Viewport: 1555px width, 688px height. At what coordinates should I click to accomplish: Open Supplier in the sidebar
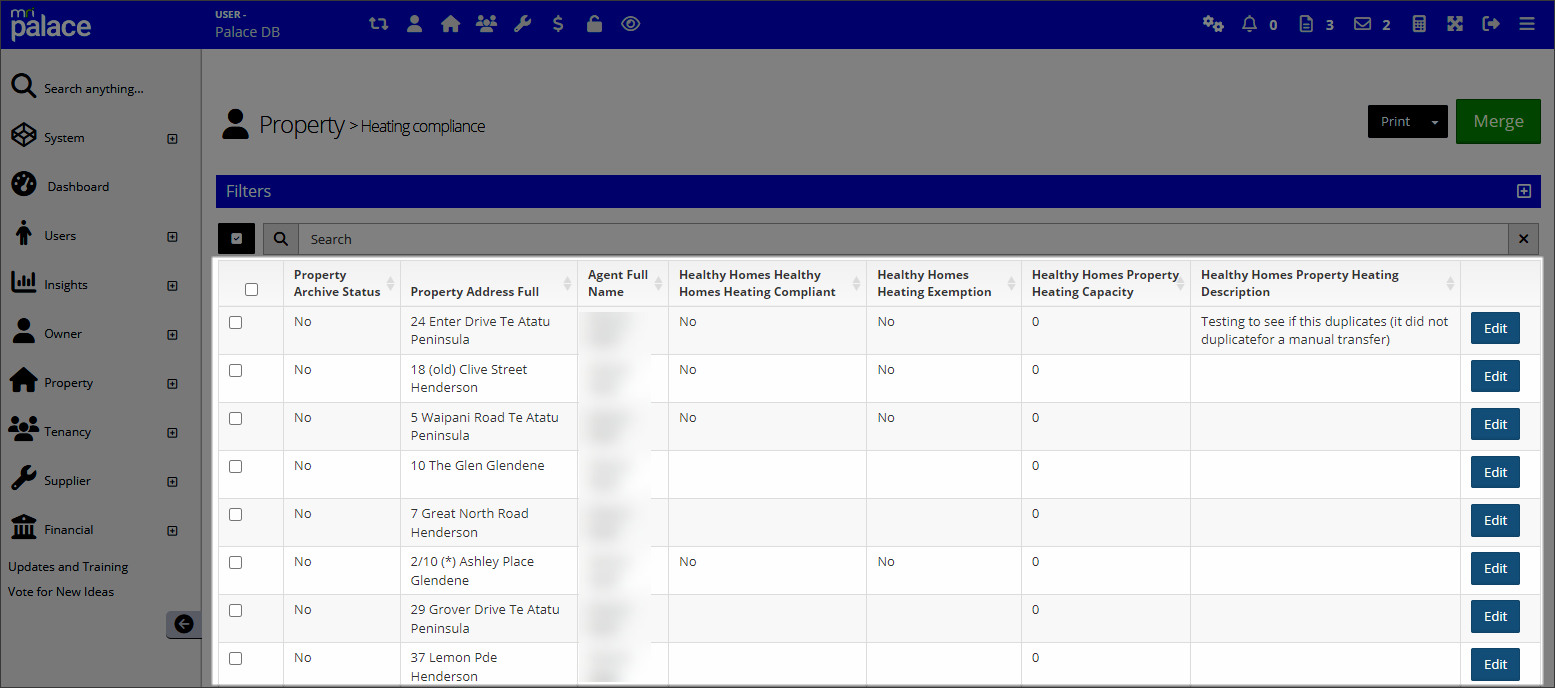[x=67, y=481]
